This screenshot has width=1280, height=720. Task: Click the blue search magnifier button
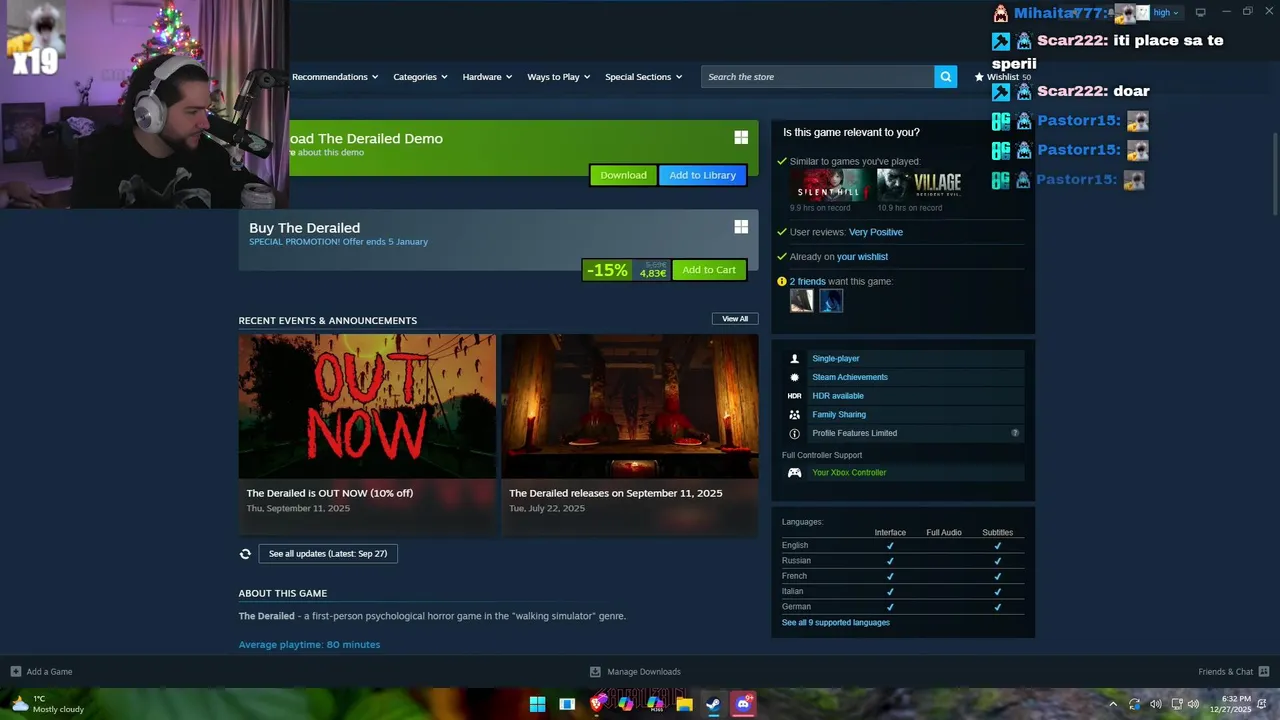pos(945,77)
